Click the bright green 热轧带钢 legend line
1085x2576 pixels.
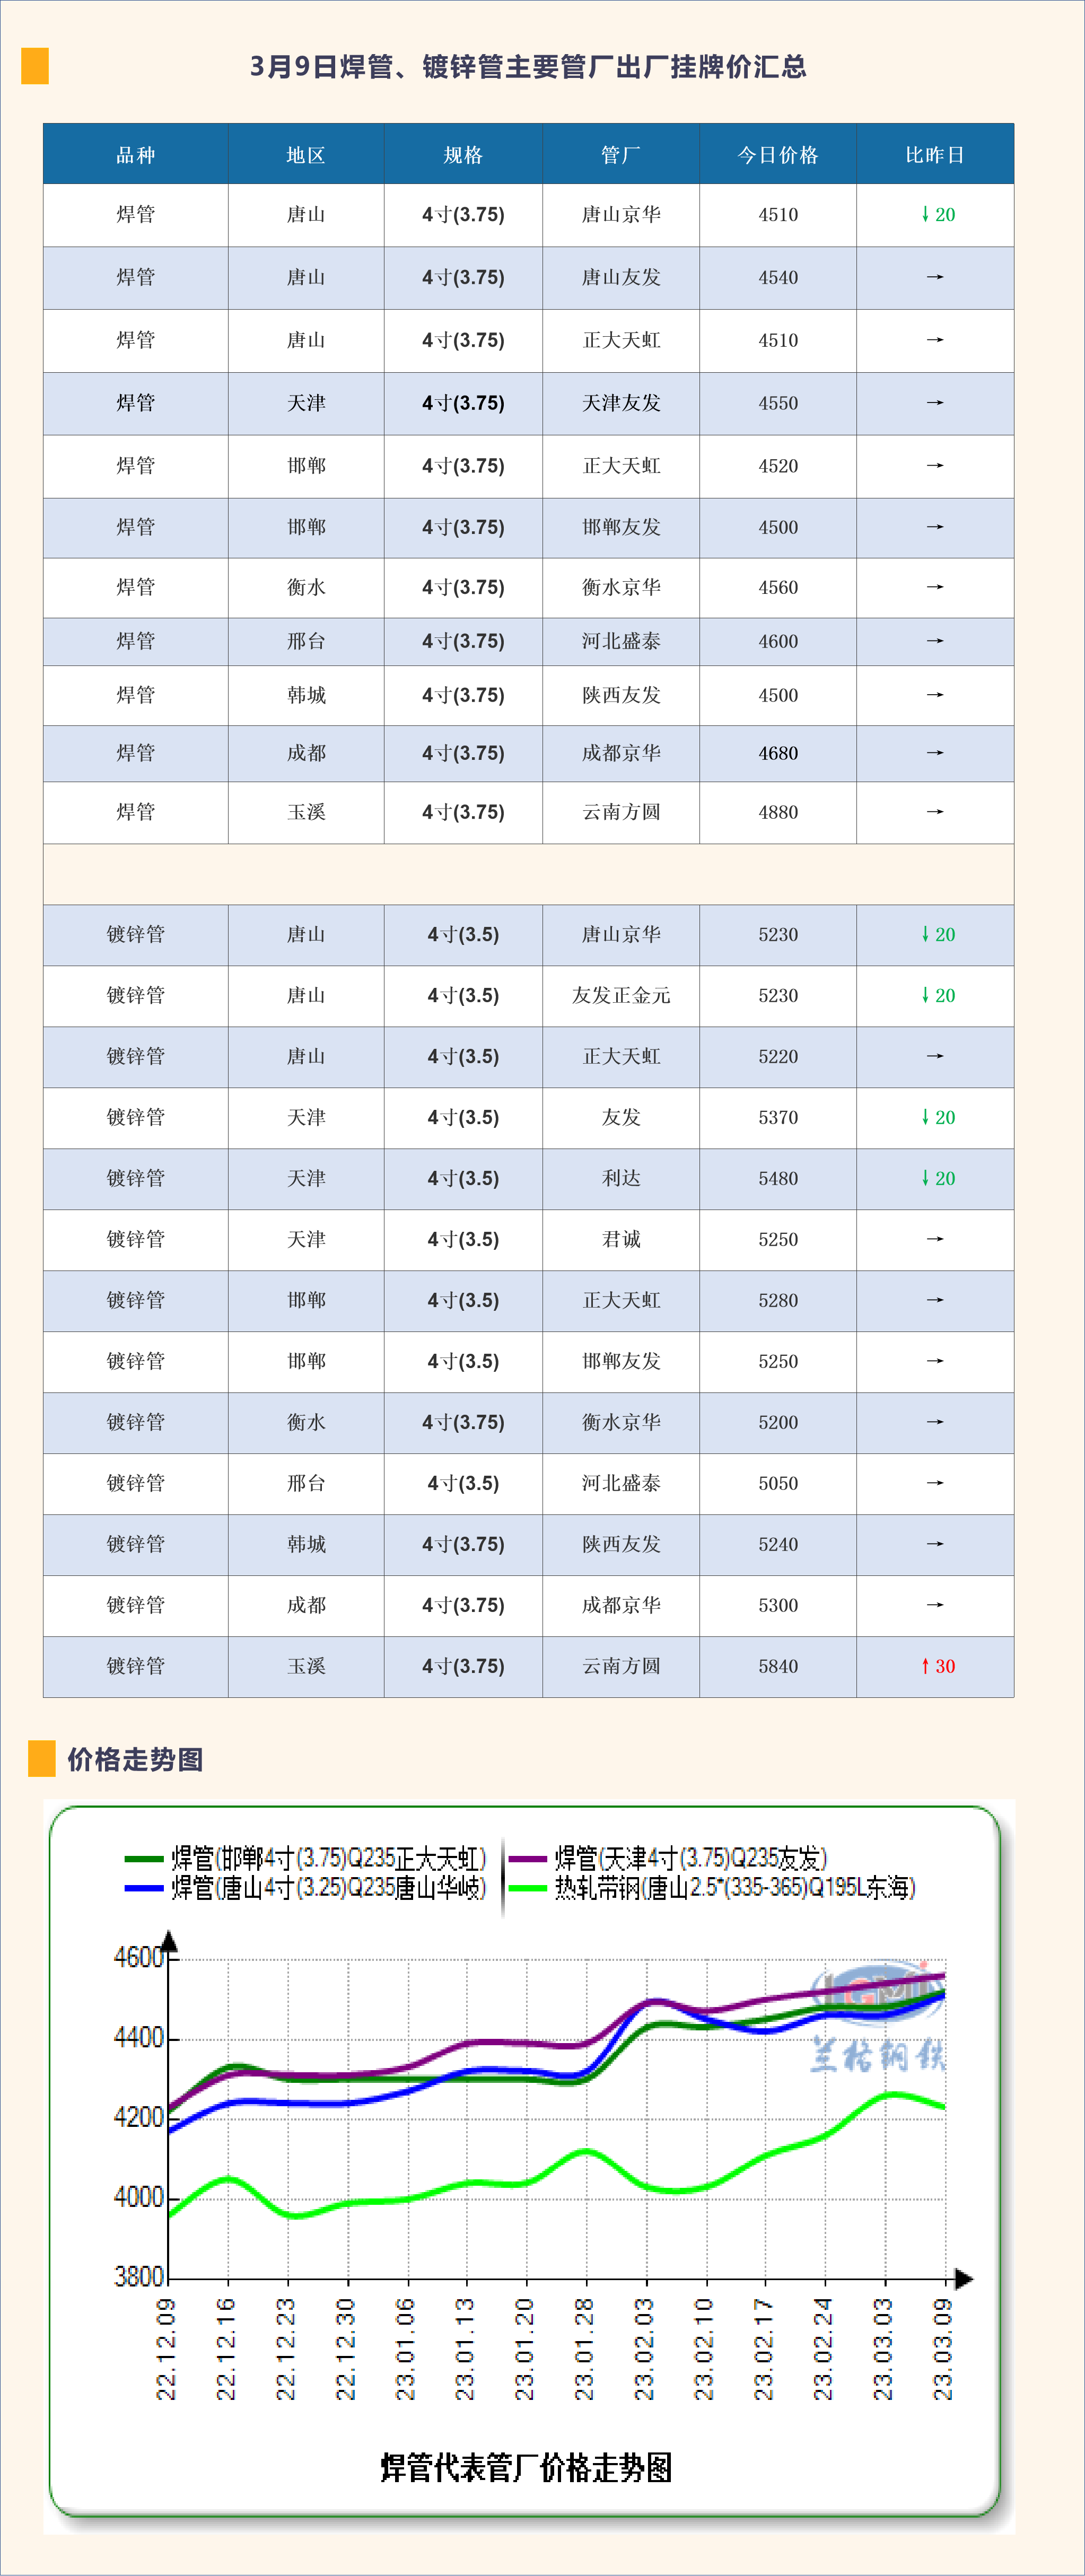click(527, 1888)
